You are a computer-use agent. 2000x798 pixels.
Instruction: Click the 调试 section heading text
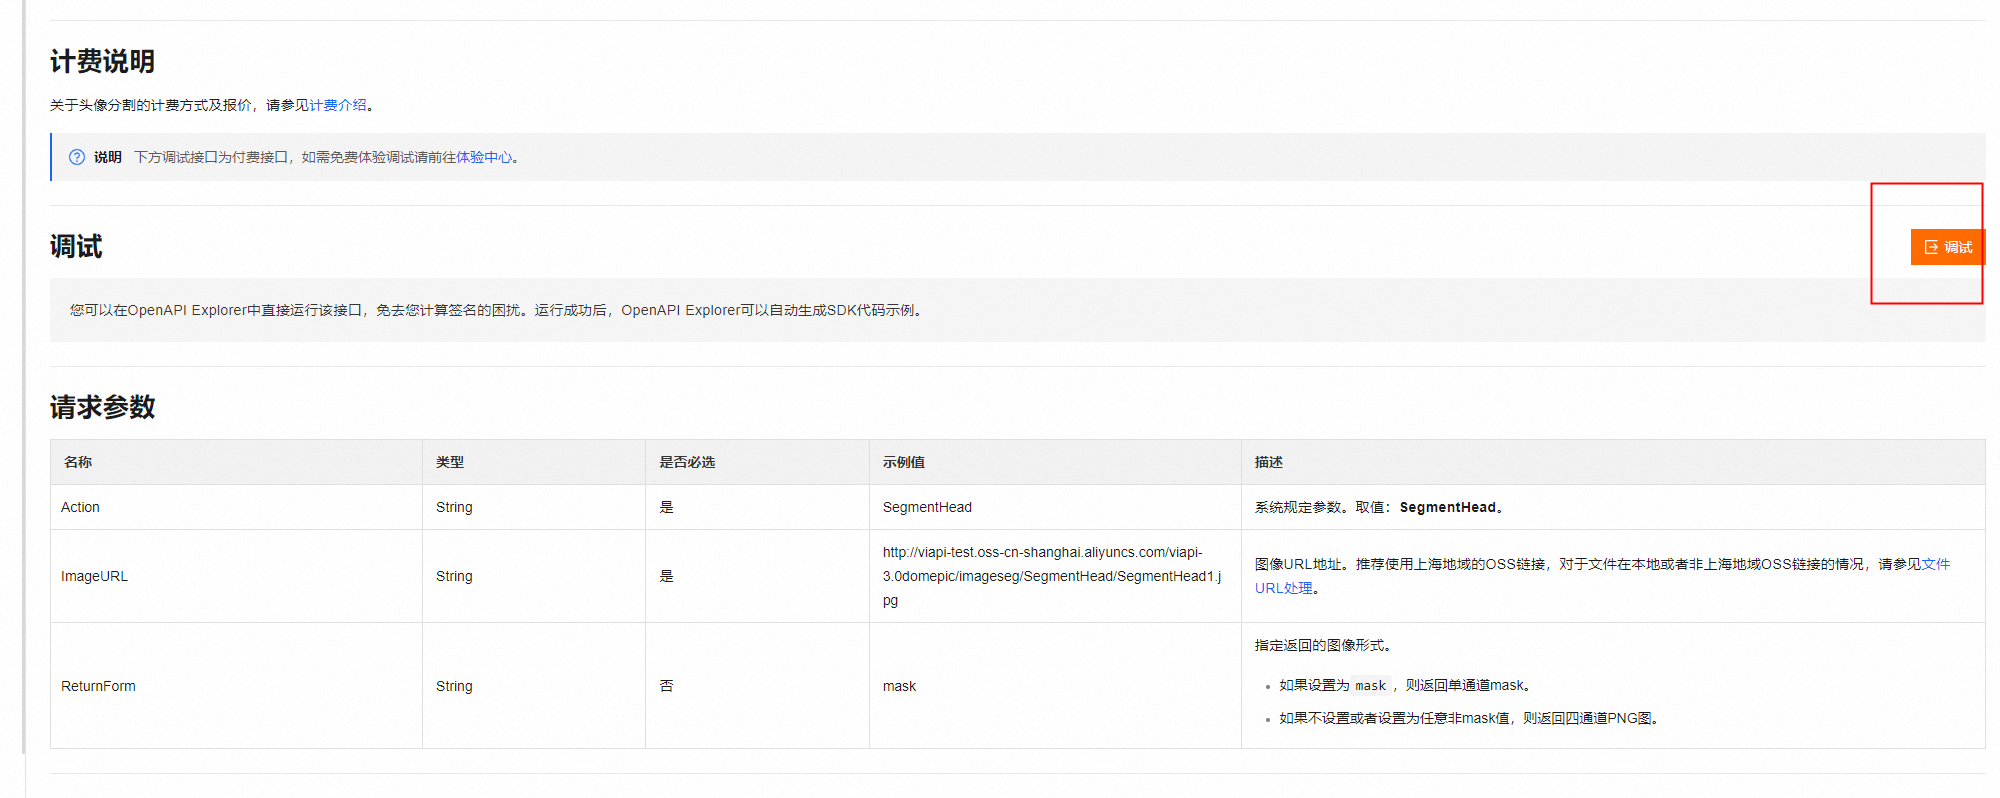pos(76,247)
